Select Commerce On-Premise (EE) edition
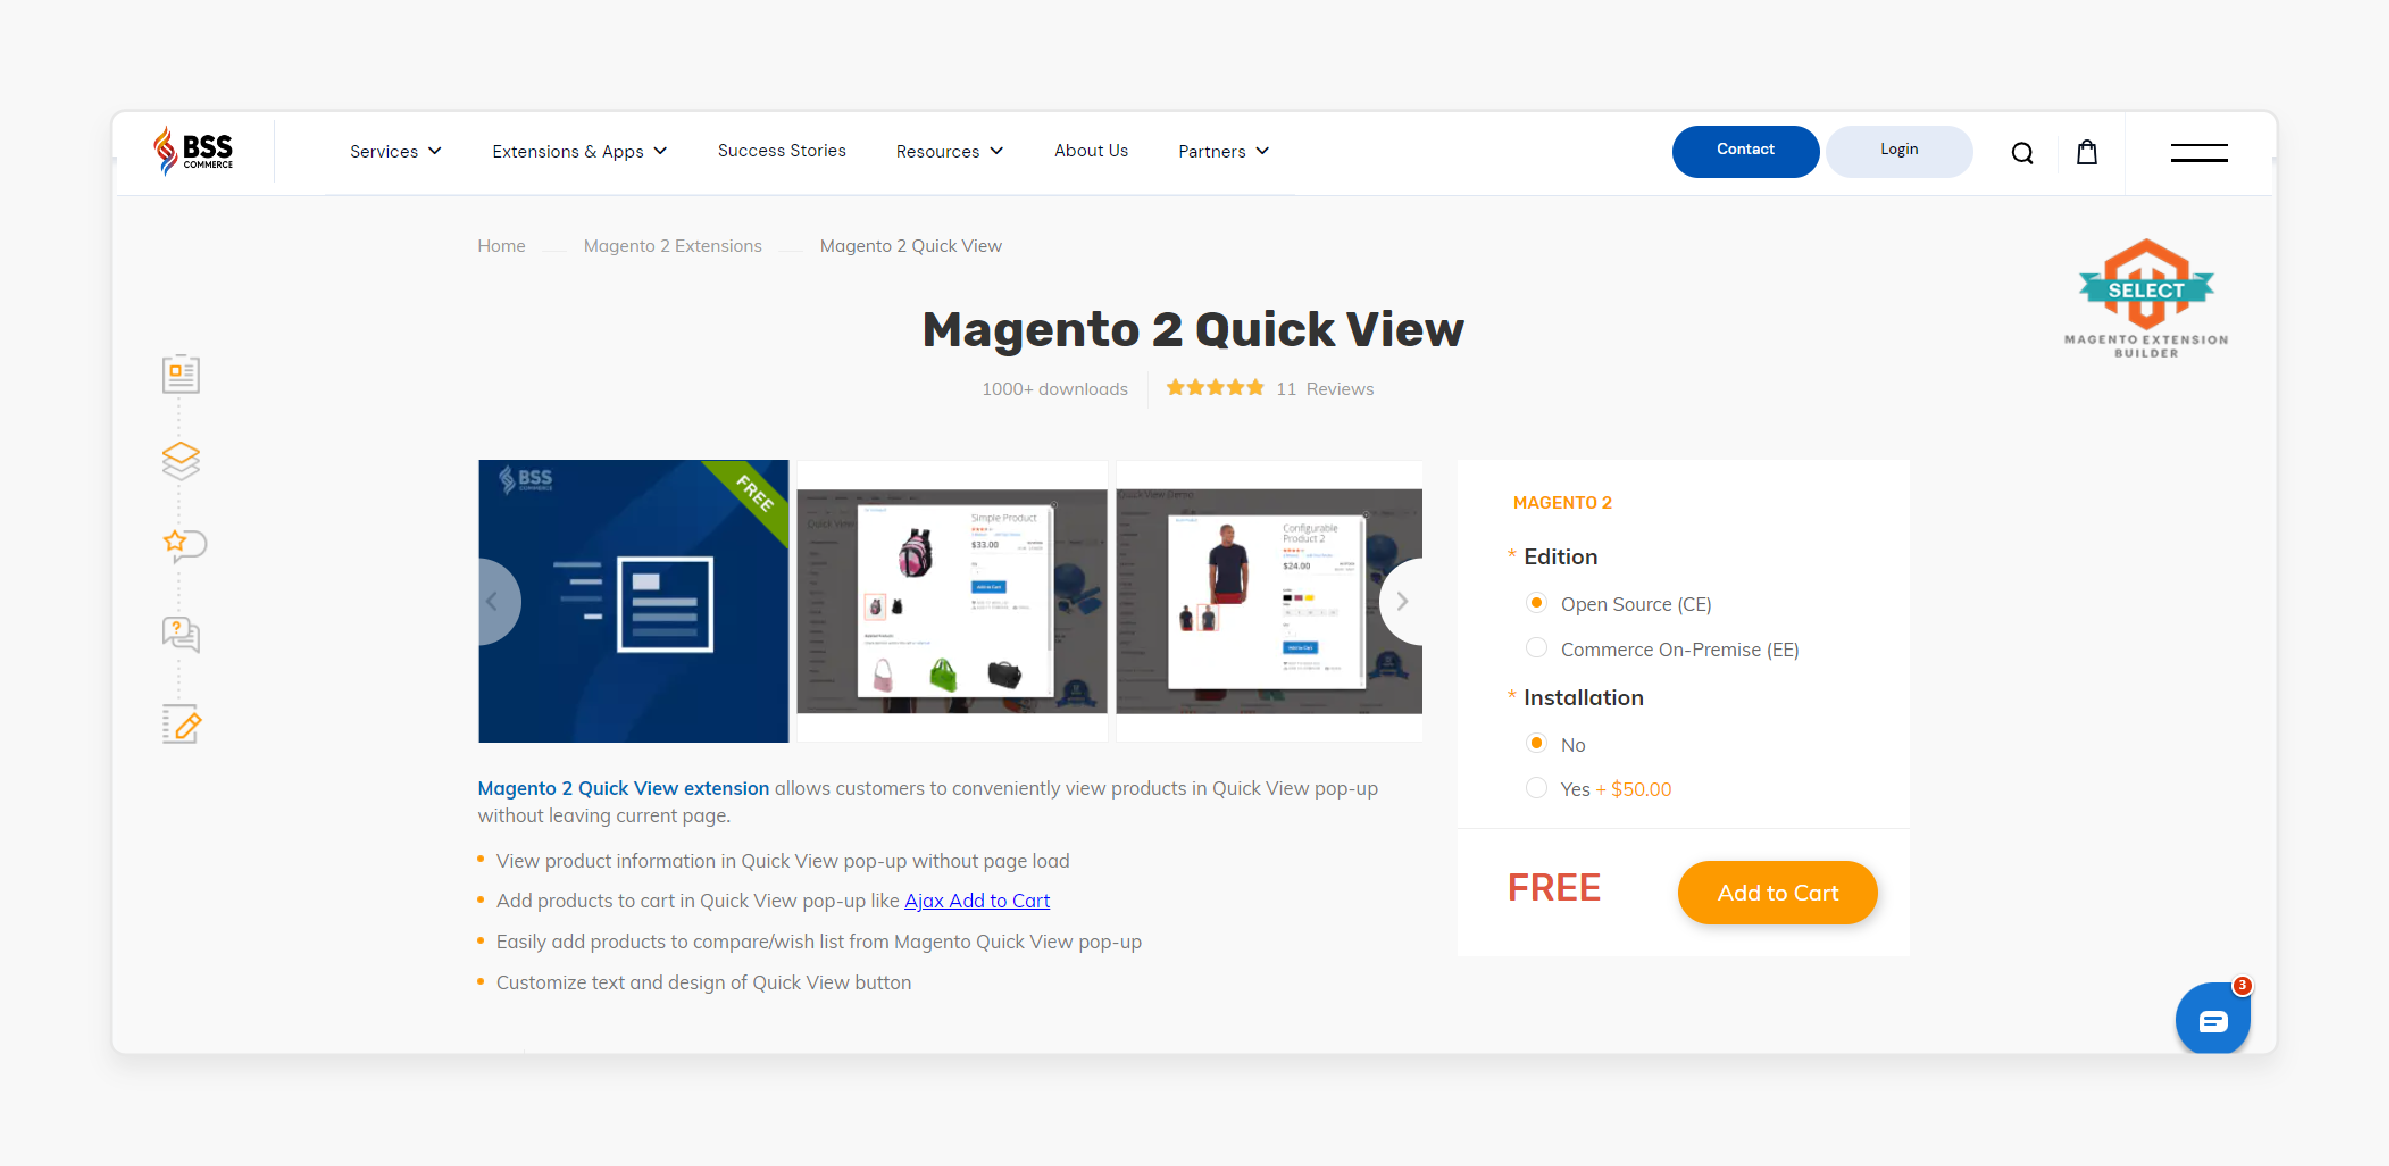This screenshot has width=2389, height=1166. (1534, 648)
